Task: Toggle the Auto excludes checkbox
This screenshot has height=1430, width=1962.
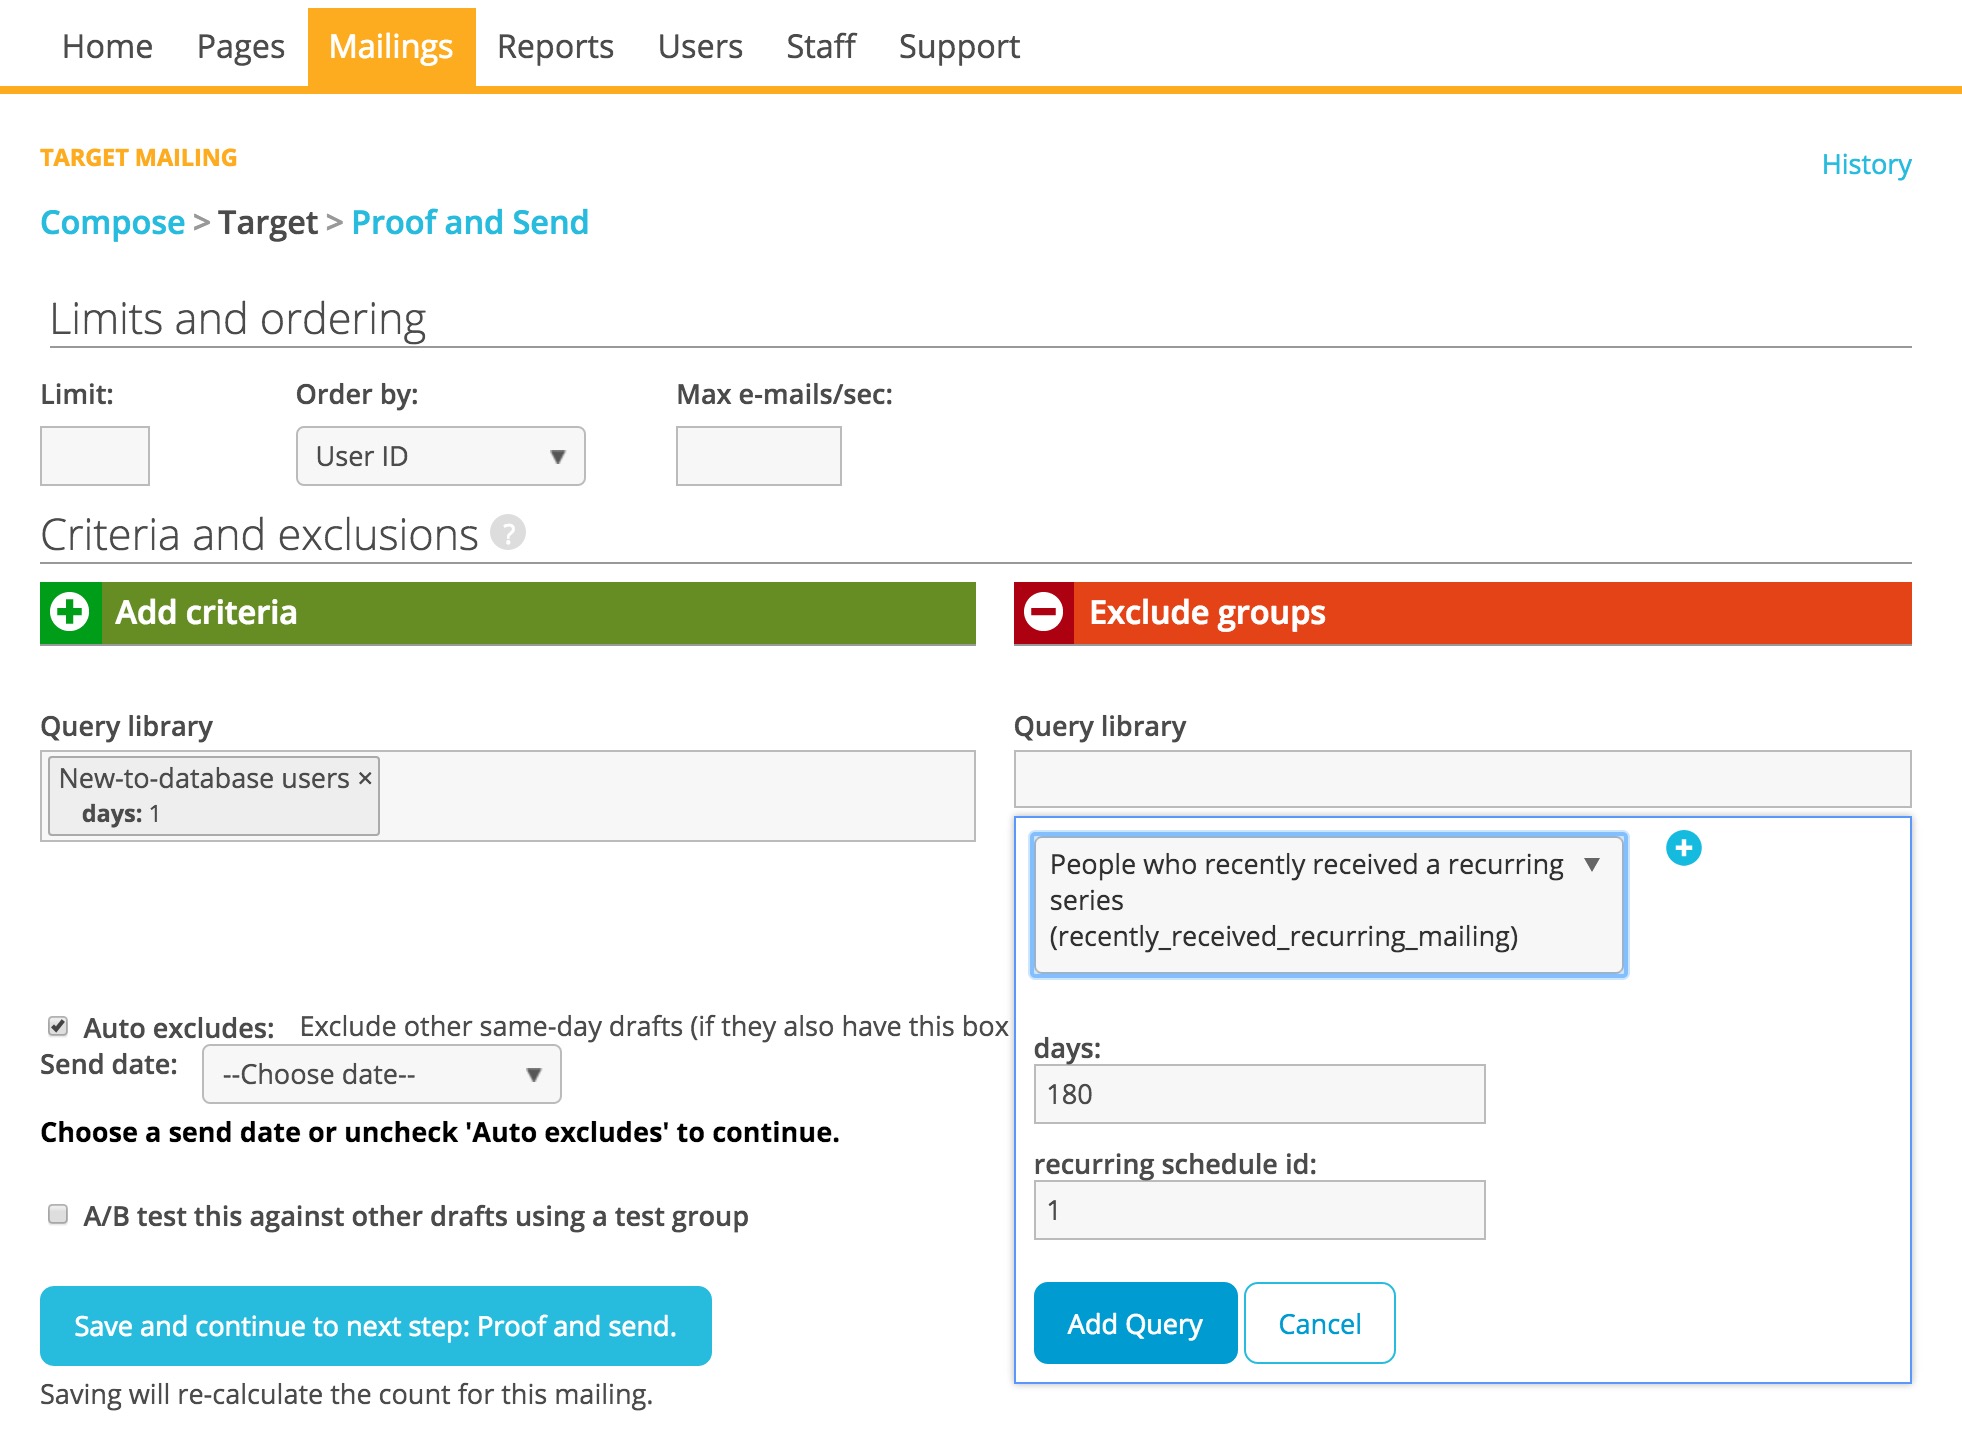Action: point(53,1023)
